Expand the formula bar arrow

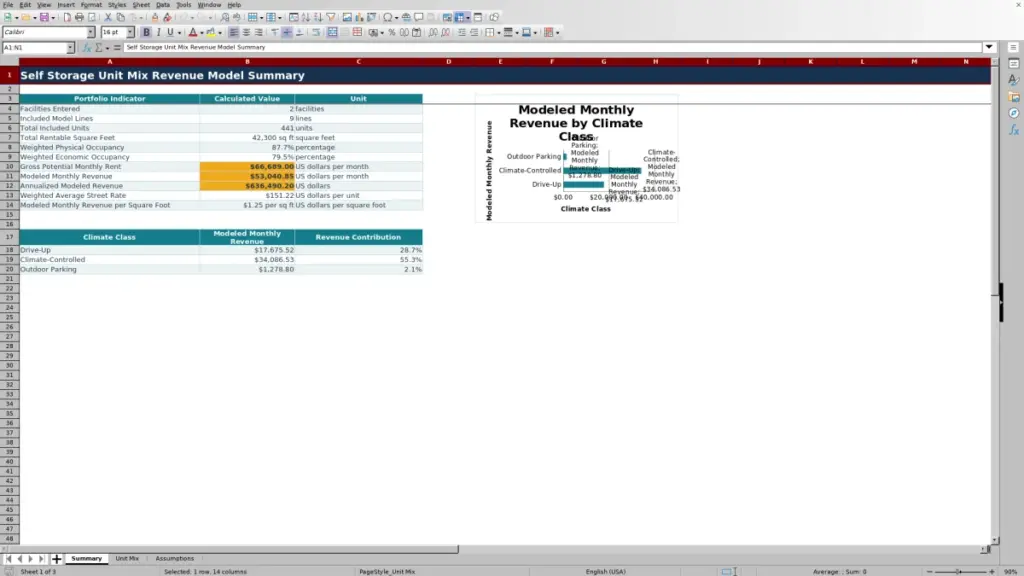[989, 47]
